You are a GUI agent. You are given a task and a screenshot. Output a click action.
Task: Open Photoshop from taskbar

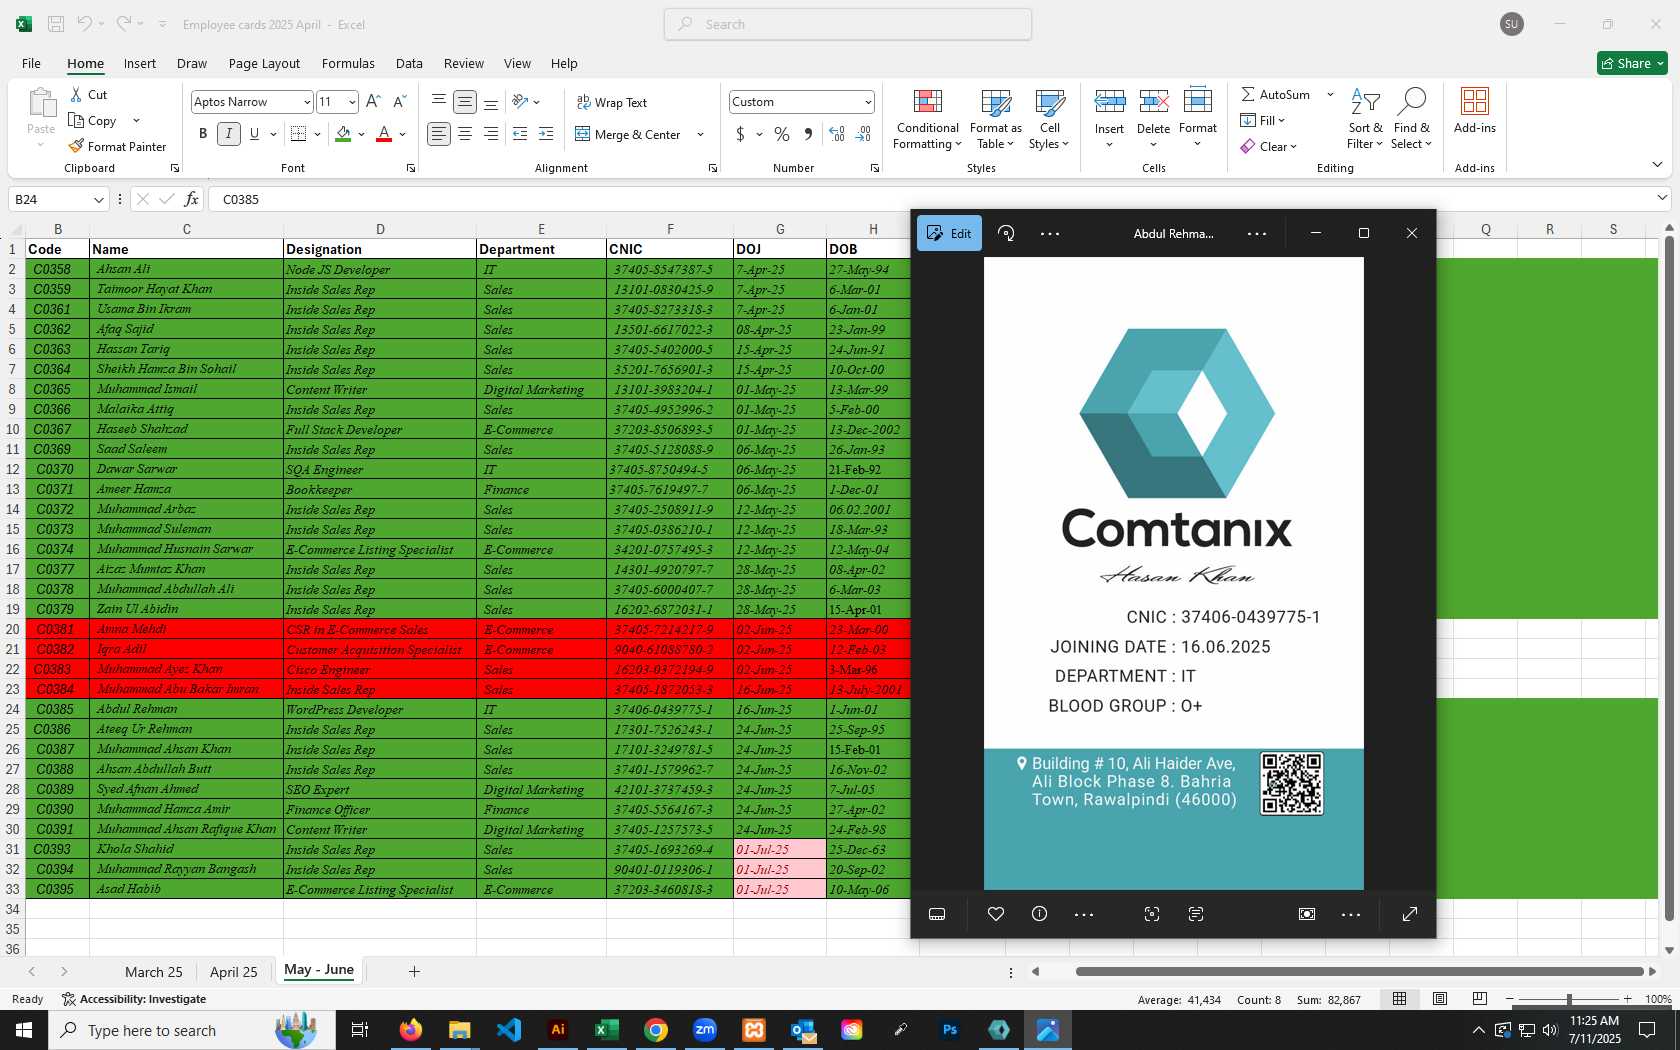(950, 1030)
